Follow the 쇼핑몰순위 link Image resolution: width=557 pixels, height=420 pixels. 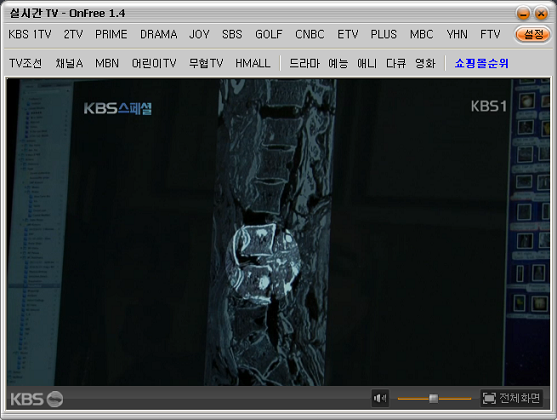(x=481, y=63)
